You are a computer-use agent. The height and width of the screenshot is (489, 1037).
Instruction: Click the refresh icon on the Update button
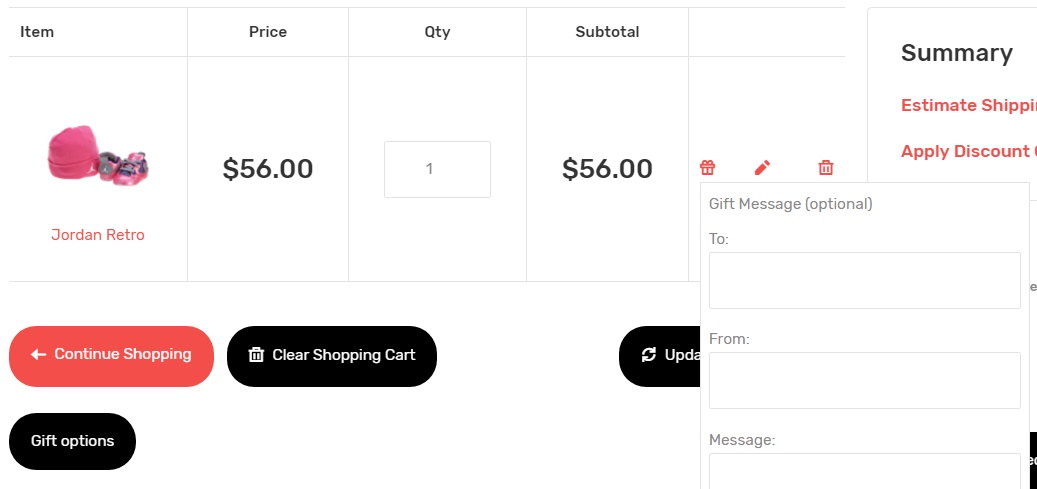pyautogui.click(x=649, y=355)
